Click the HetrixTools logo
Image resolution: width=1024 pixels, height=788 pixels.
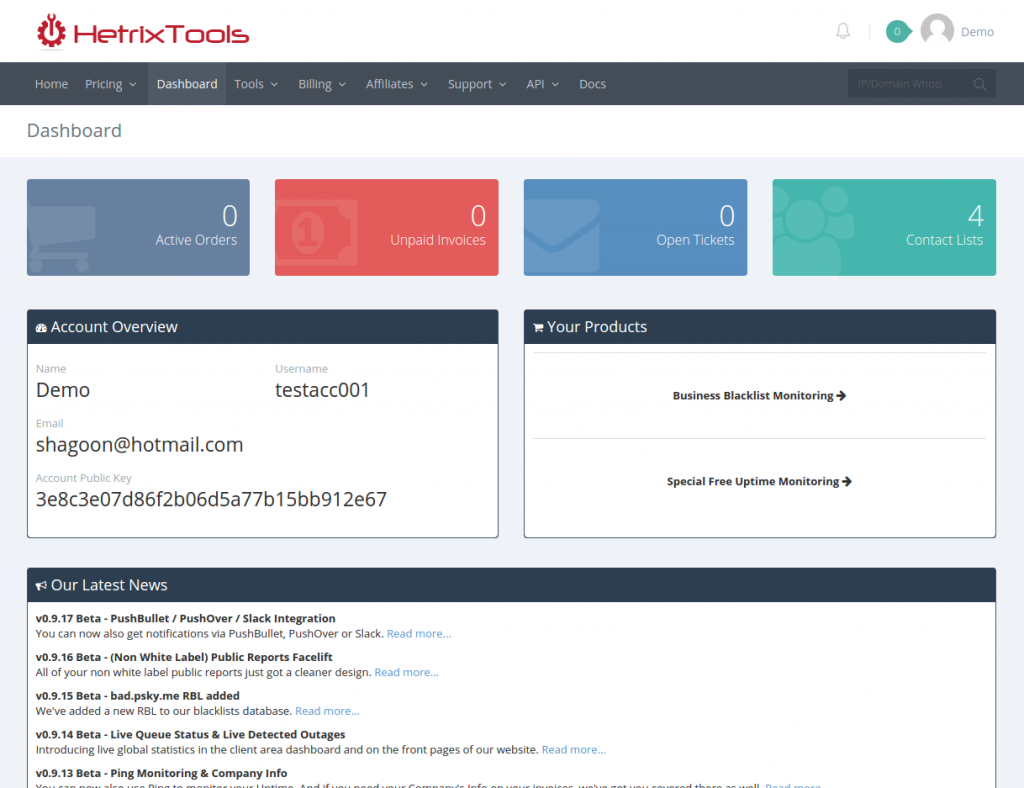pyautogui.click(x=140, y=30)
